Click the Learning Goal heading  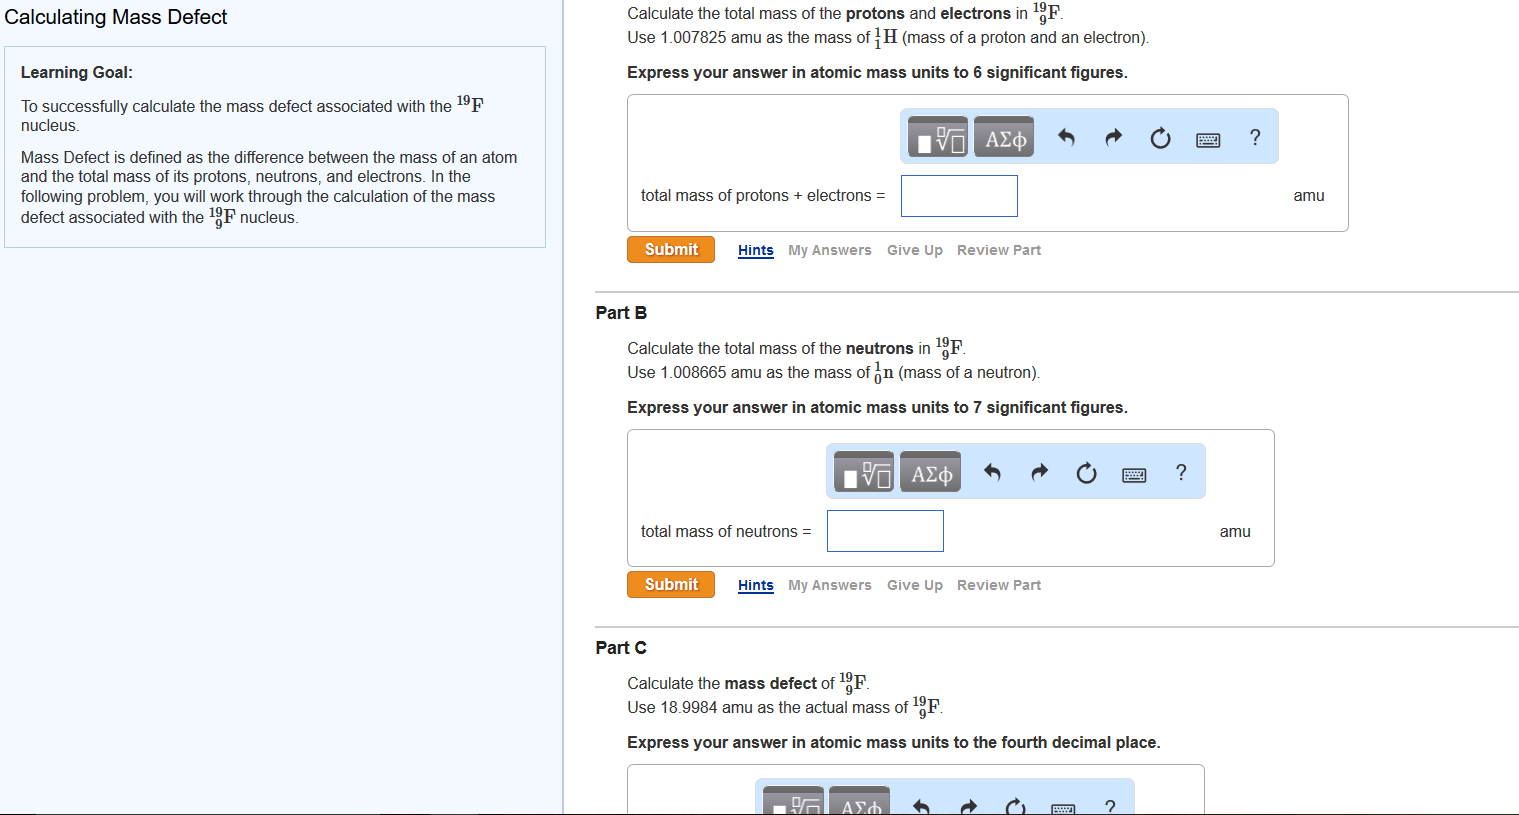(77, 72)
